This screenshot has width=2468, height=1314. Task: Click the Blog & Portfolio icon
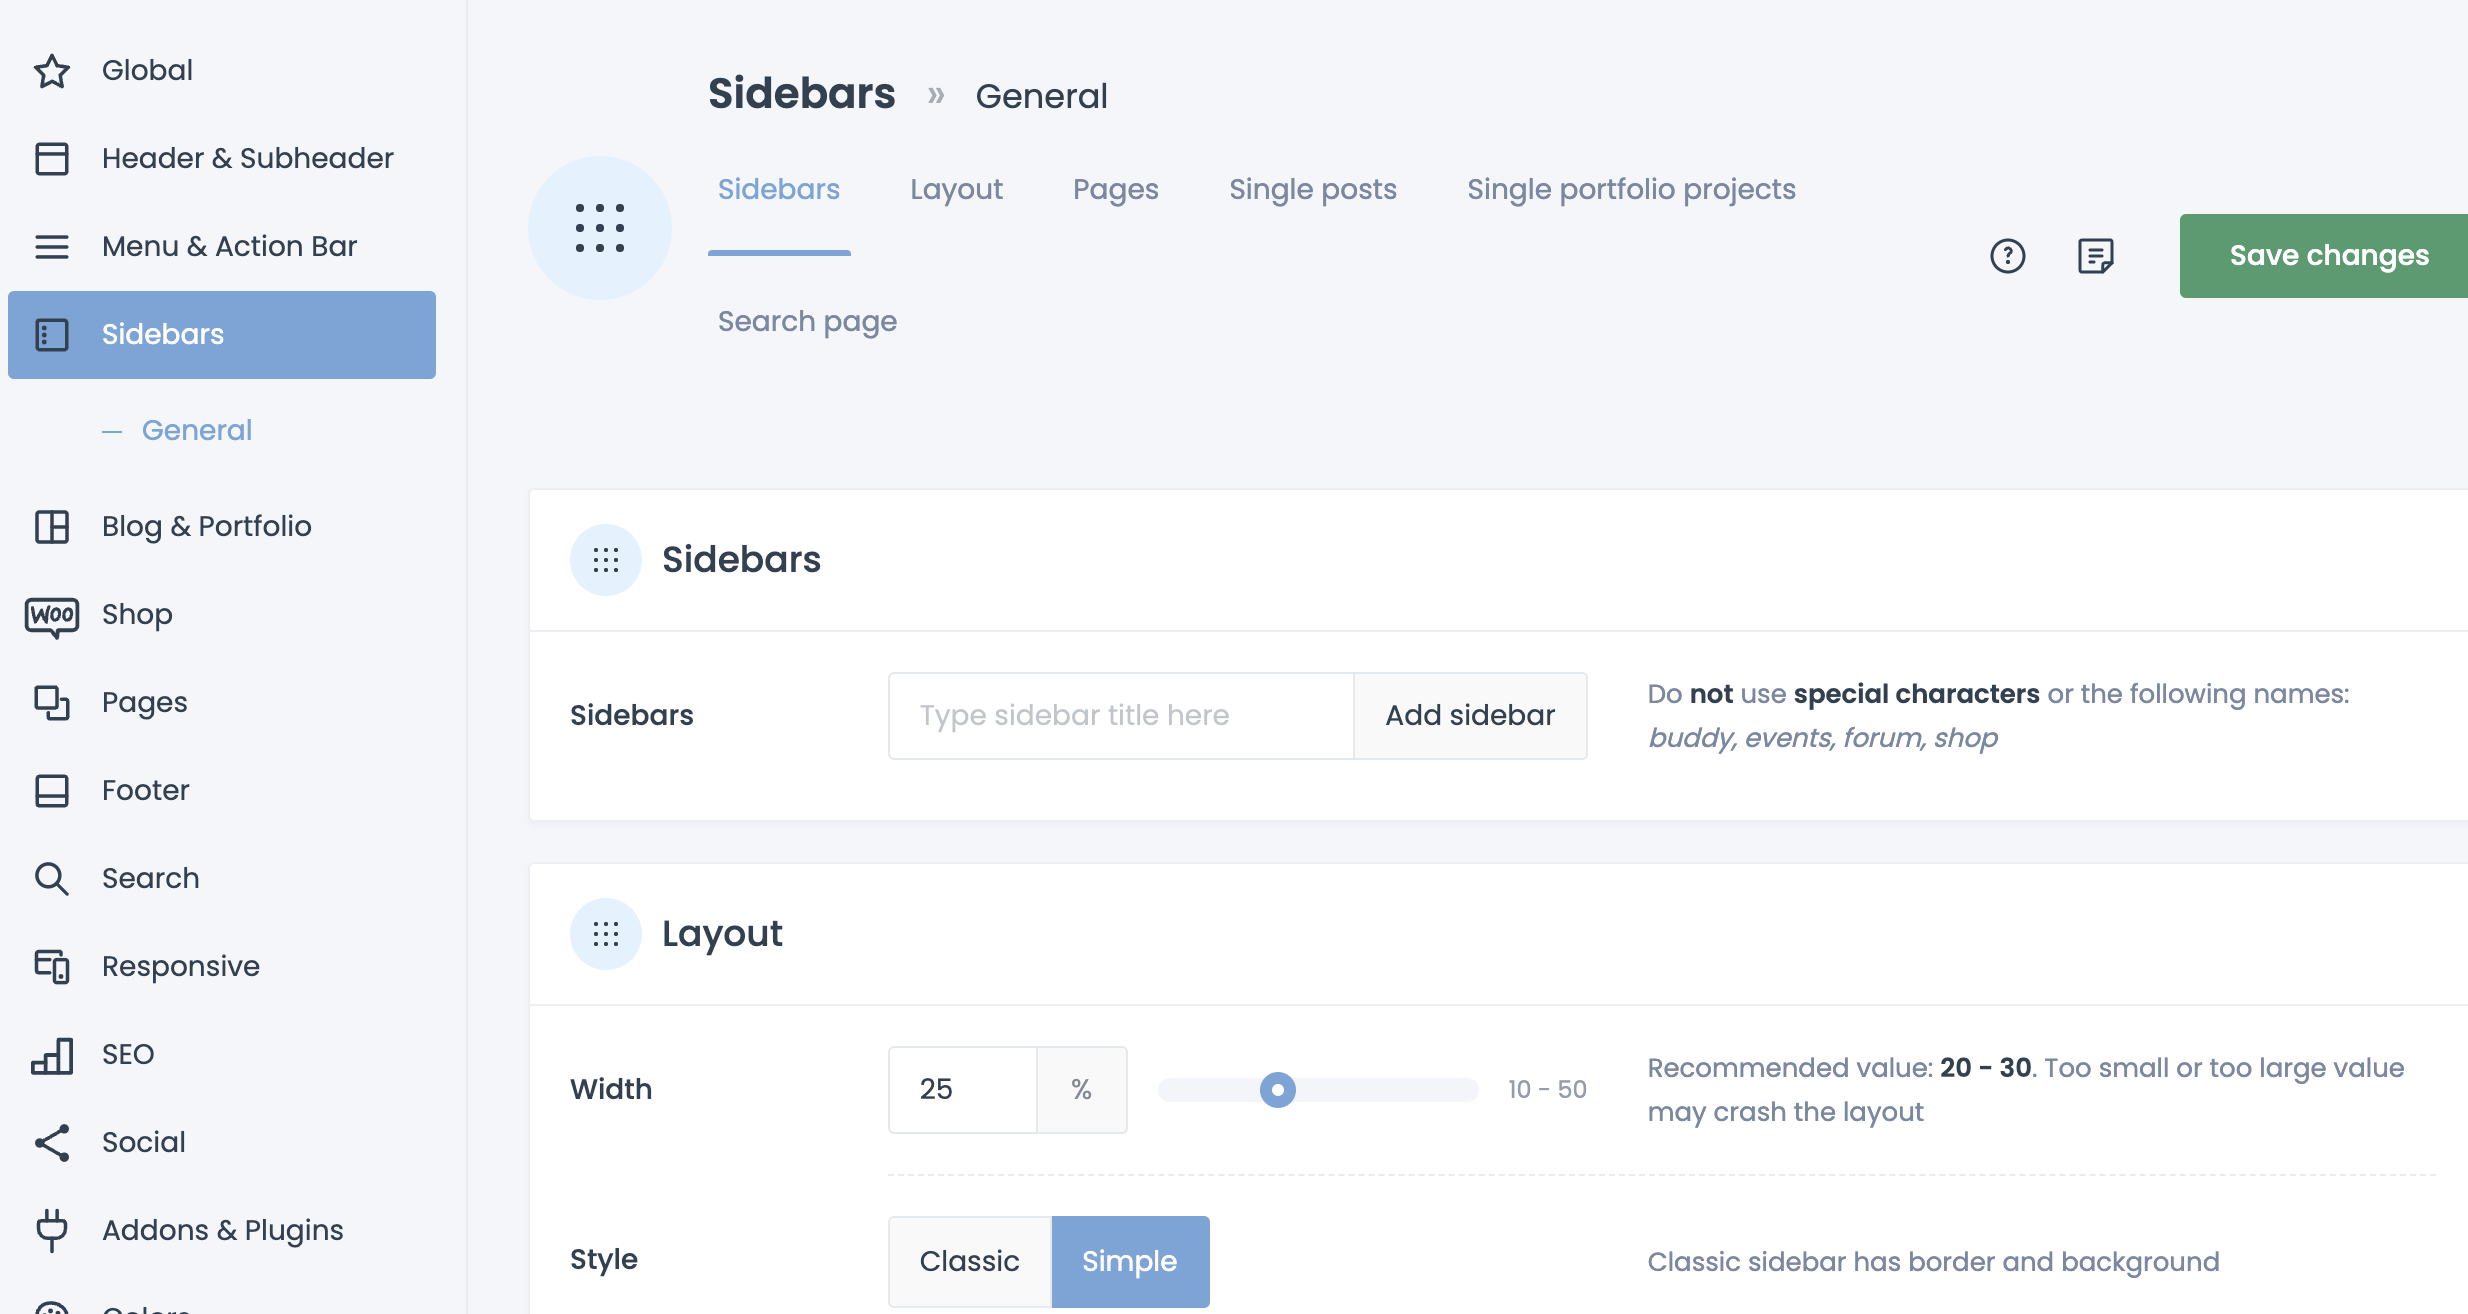[51, 527]
